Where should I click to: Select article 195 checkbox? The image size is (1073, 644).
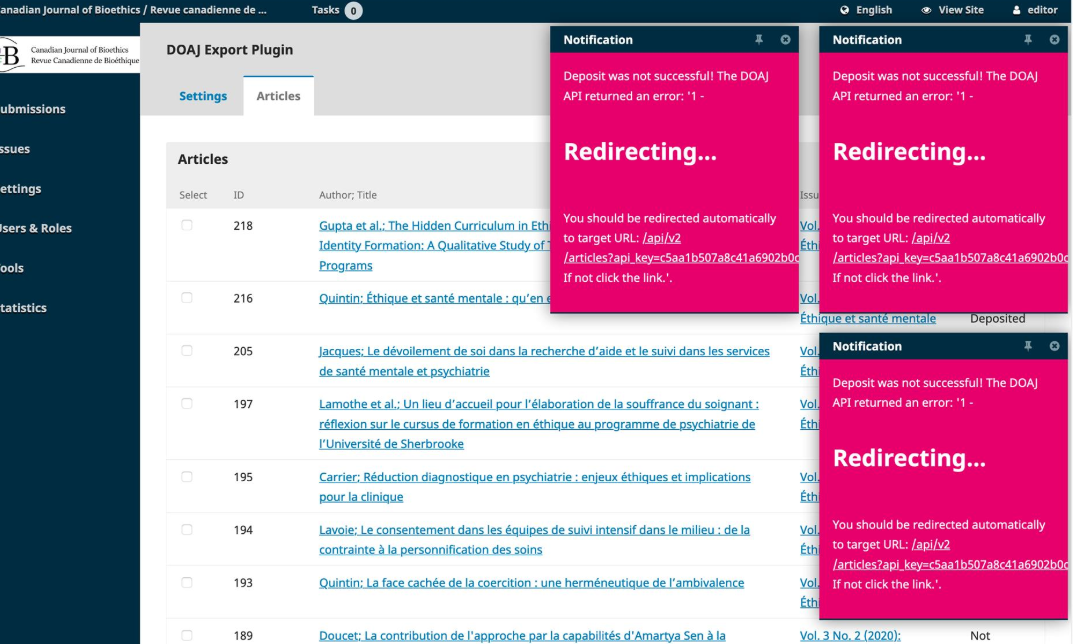[x=187, y=476]
